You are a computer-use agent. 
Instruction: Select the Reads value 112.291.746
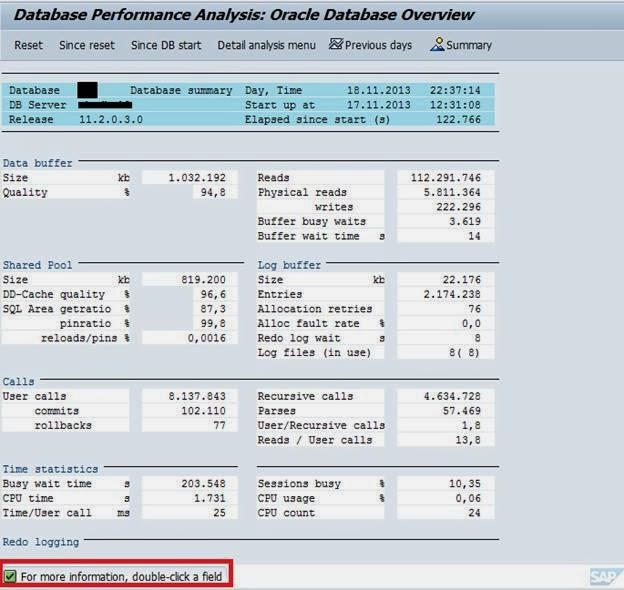point(445,177)
